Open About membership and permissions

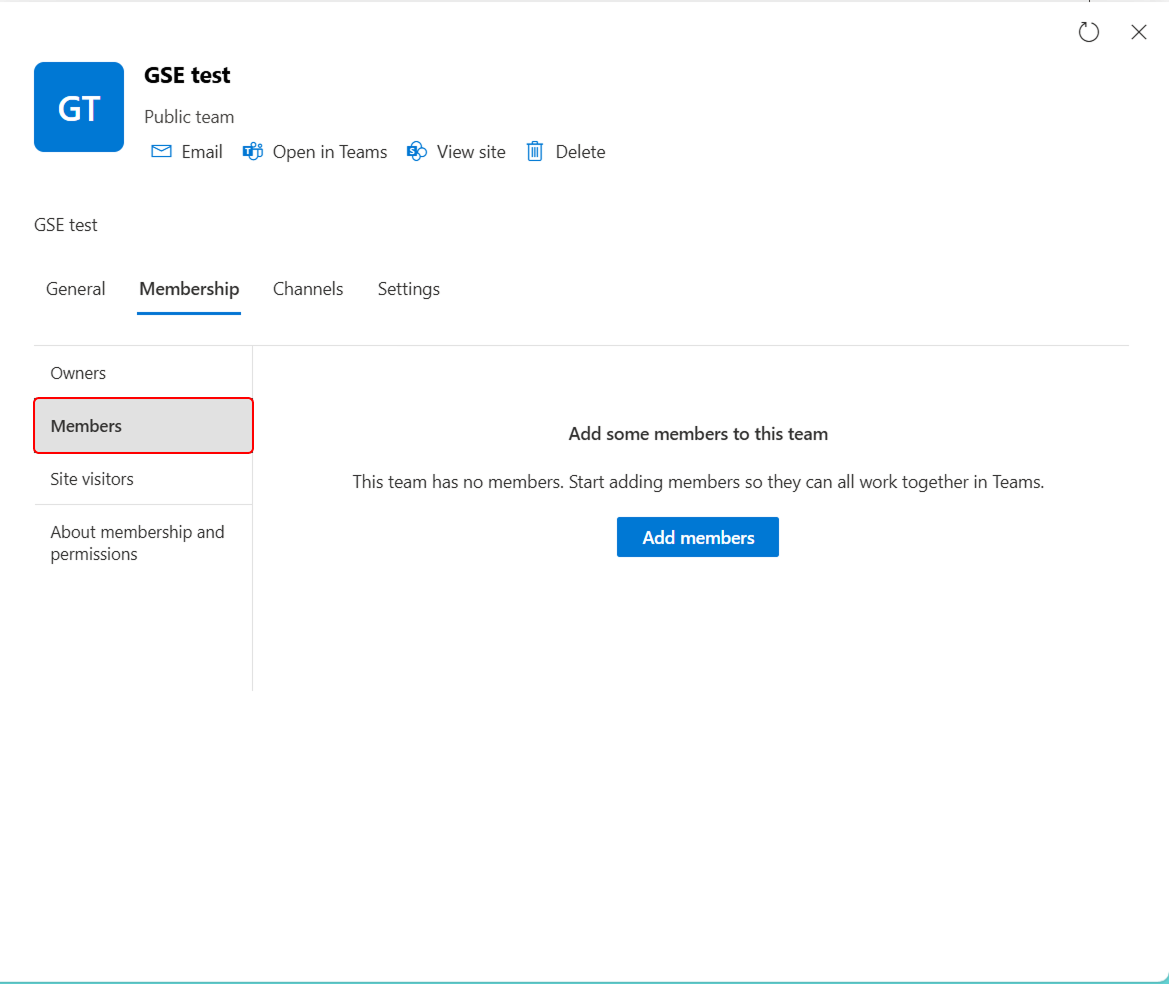137,542
